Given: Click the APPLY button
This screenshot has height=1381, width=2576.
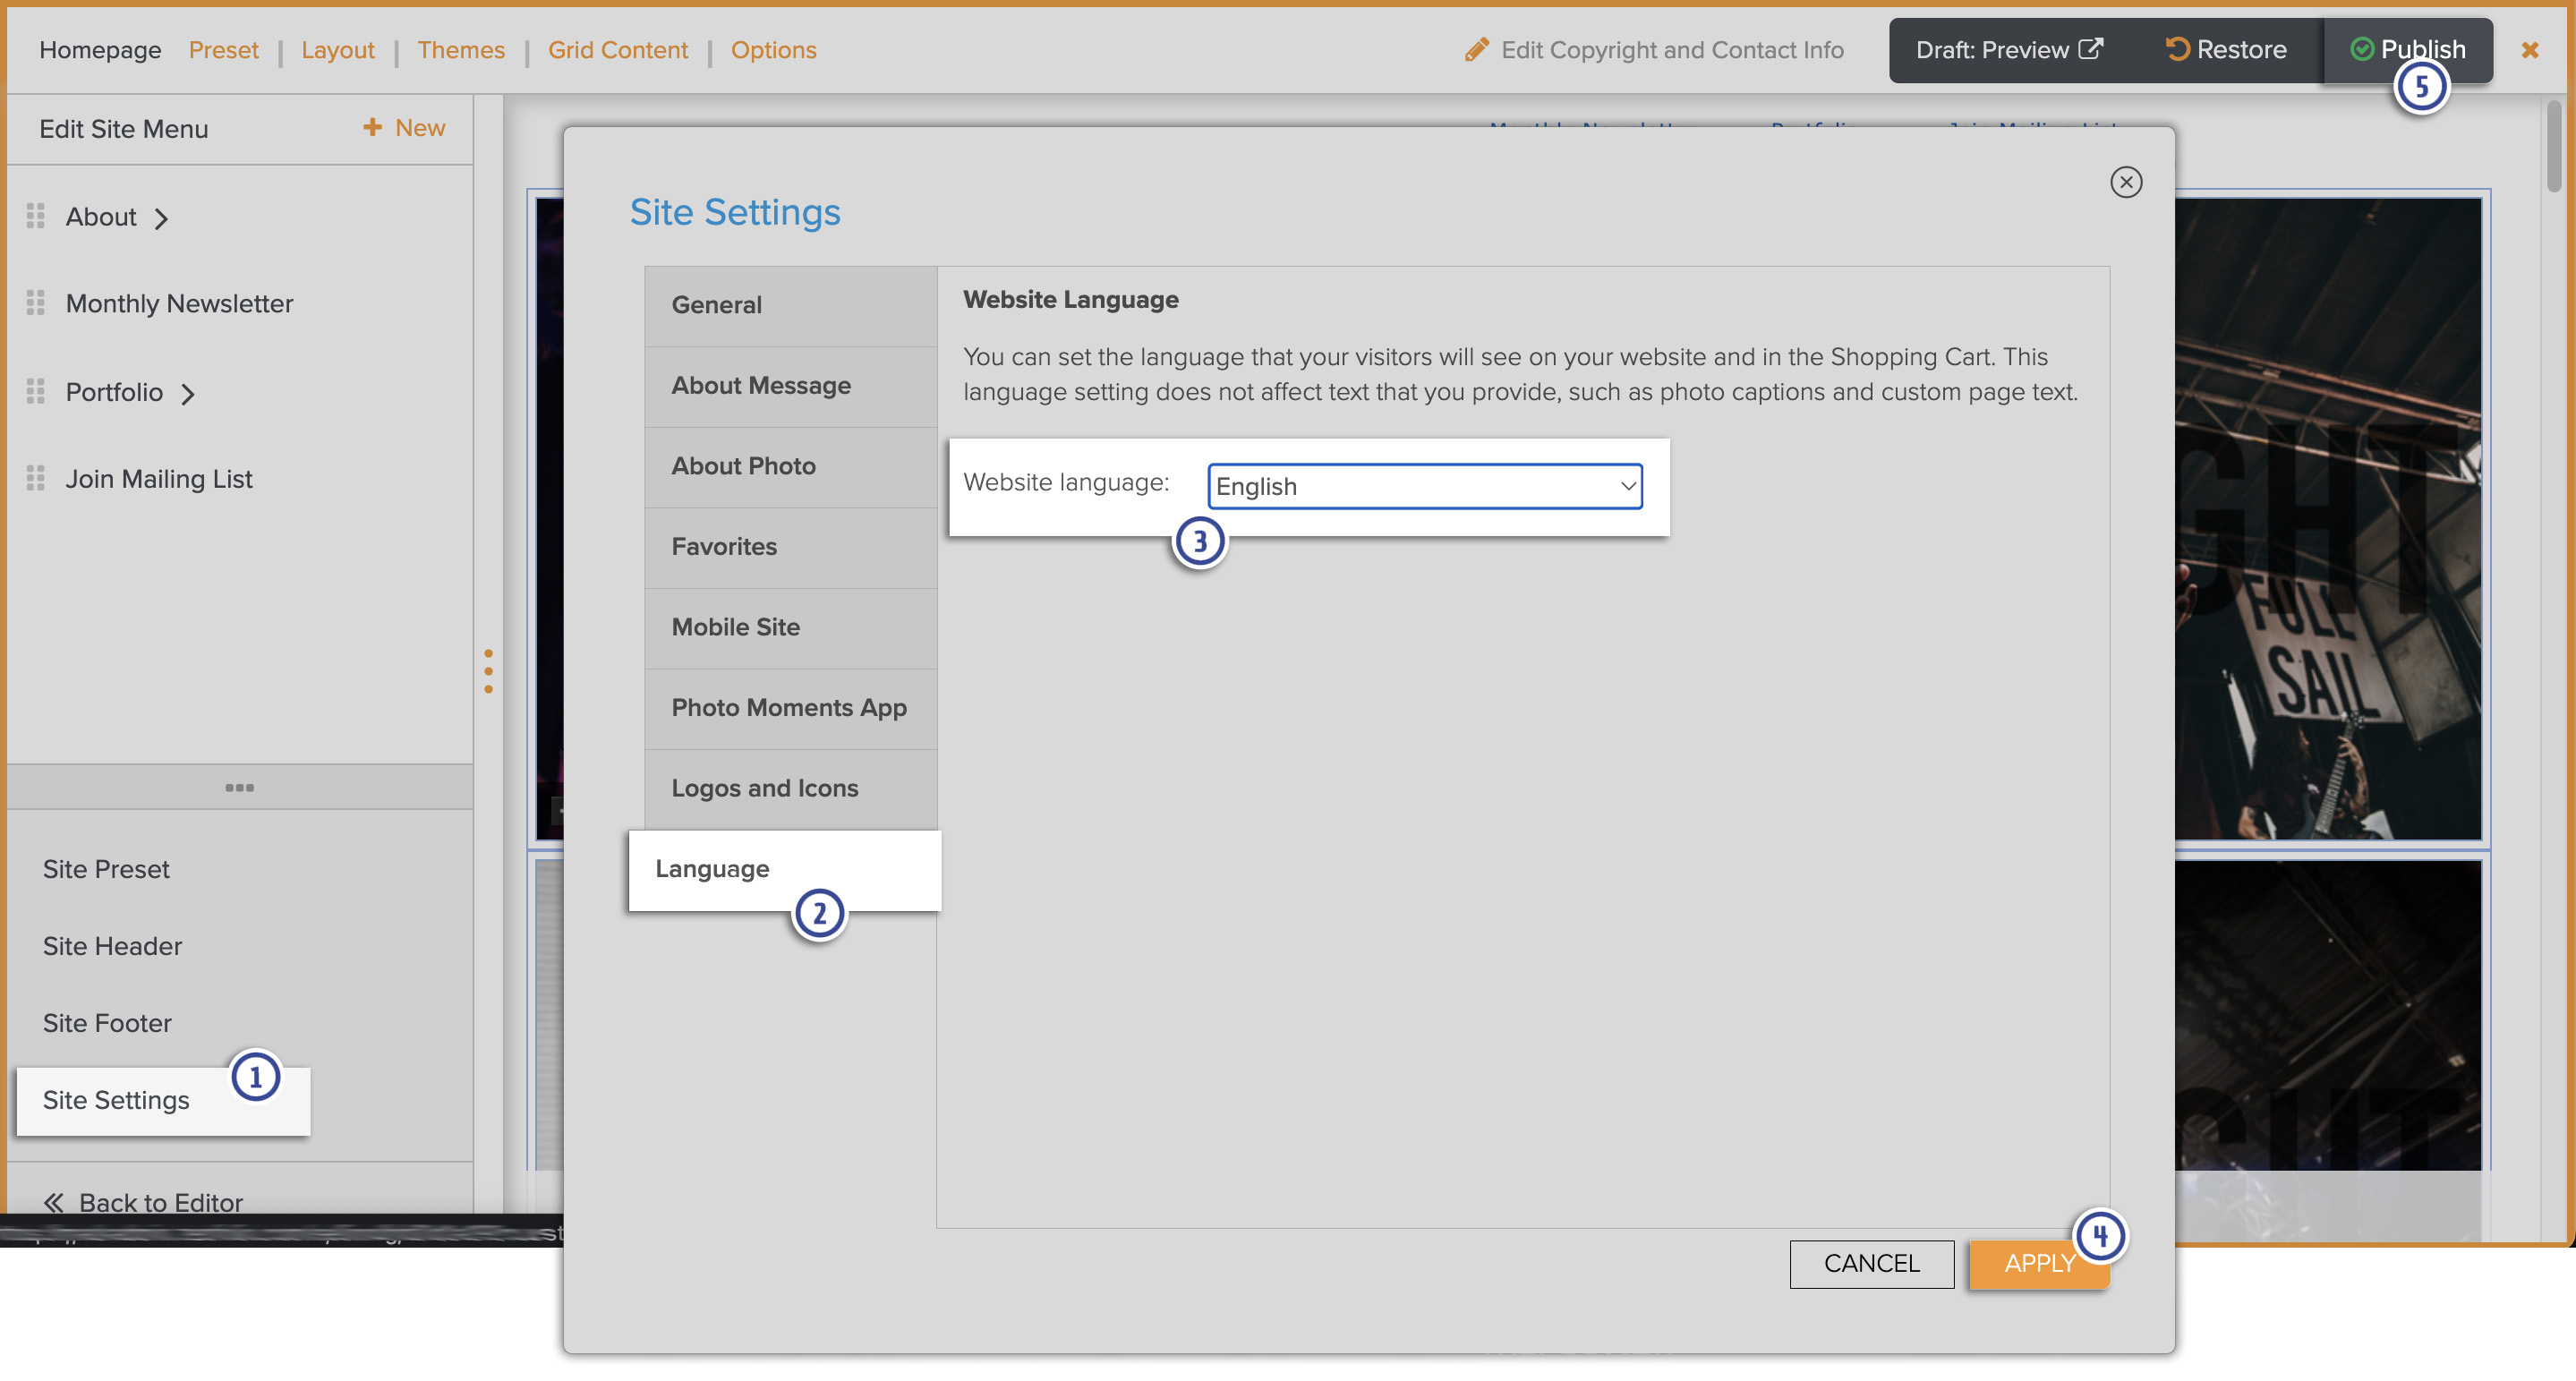Looking at the screenshot, I should 2039,1263.
